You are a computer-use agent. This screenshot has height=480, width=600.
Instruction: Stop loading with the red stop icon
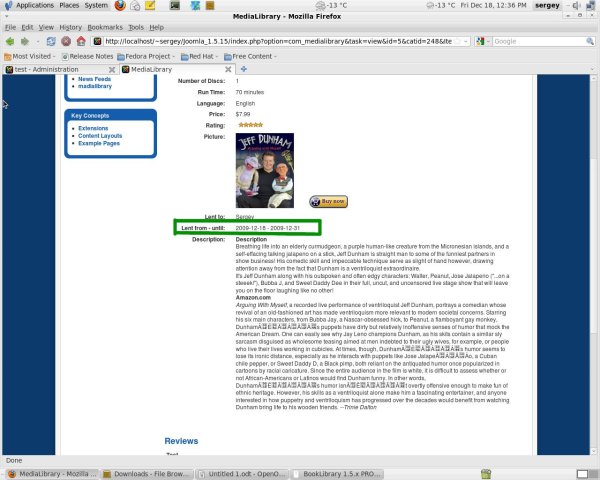click(x=66, y=41)
